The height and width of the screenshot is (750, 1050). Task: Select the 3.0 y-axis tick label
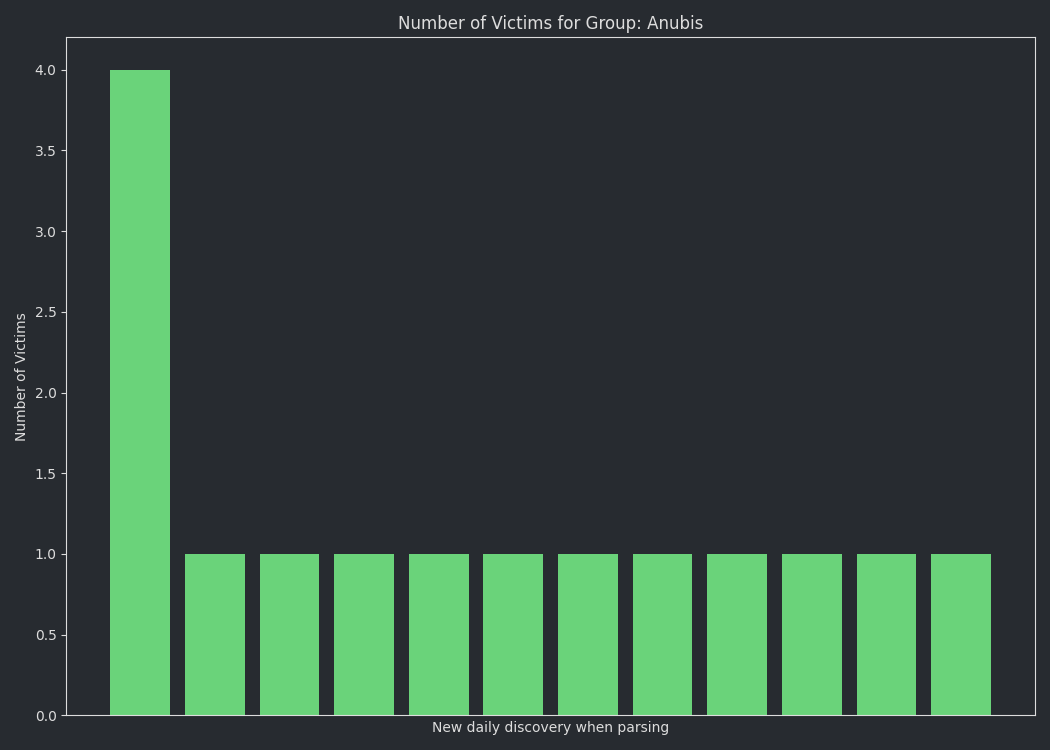pyautogui.click(x=46, y=232)
